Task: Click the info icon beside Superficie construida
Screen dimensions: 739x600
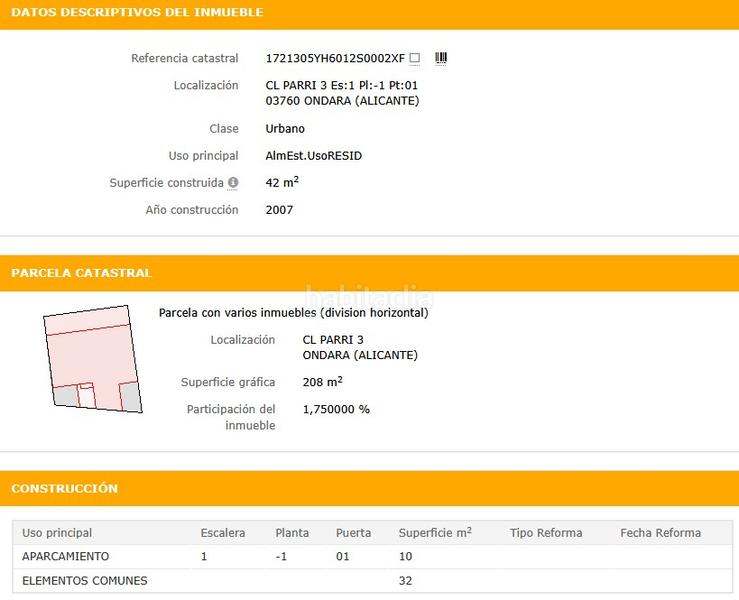Action: [233, 182]
